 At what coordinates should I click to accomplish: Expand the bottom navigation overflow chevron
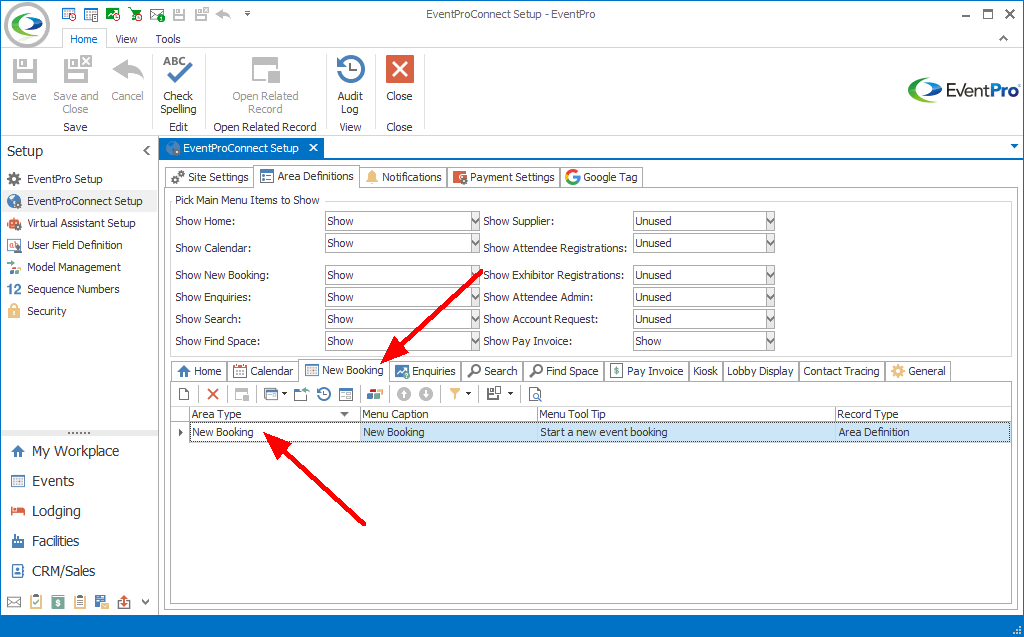point(146,602)
